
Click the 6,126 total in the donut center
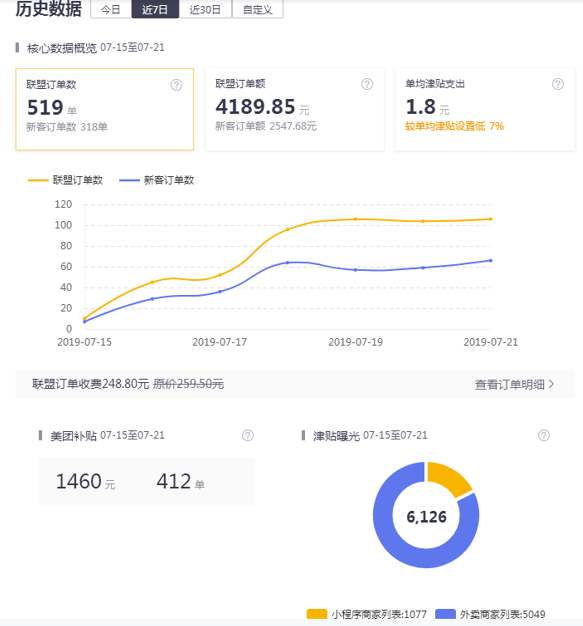coord(426,517)
